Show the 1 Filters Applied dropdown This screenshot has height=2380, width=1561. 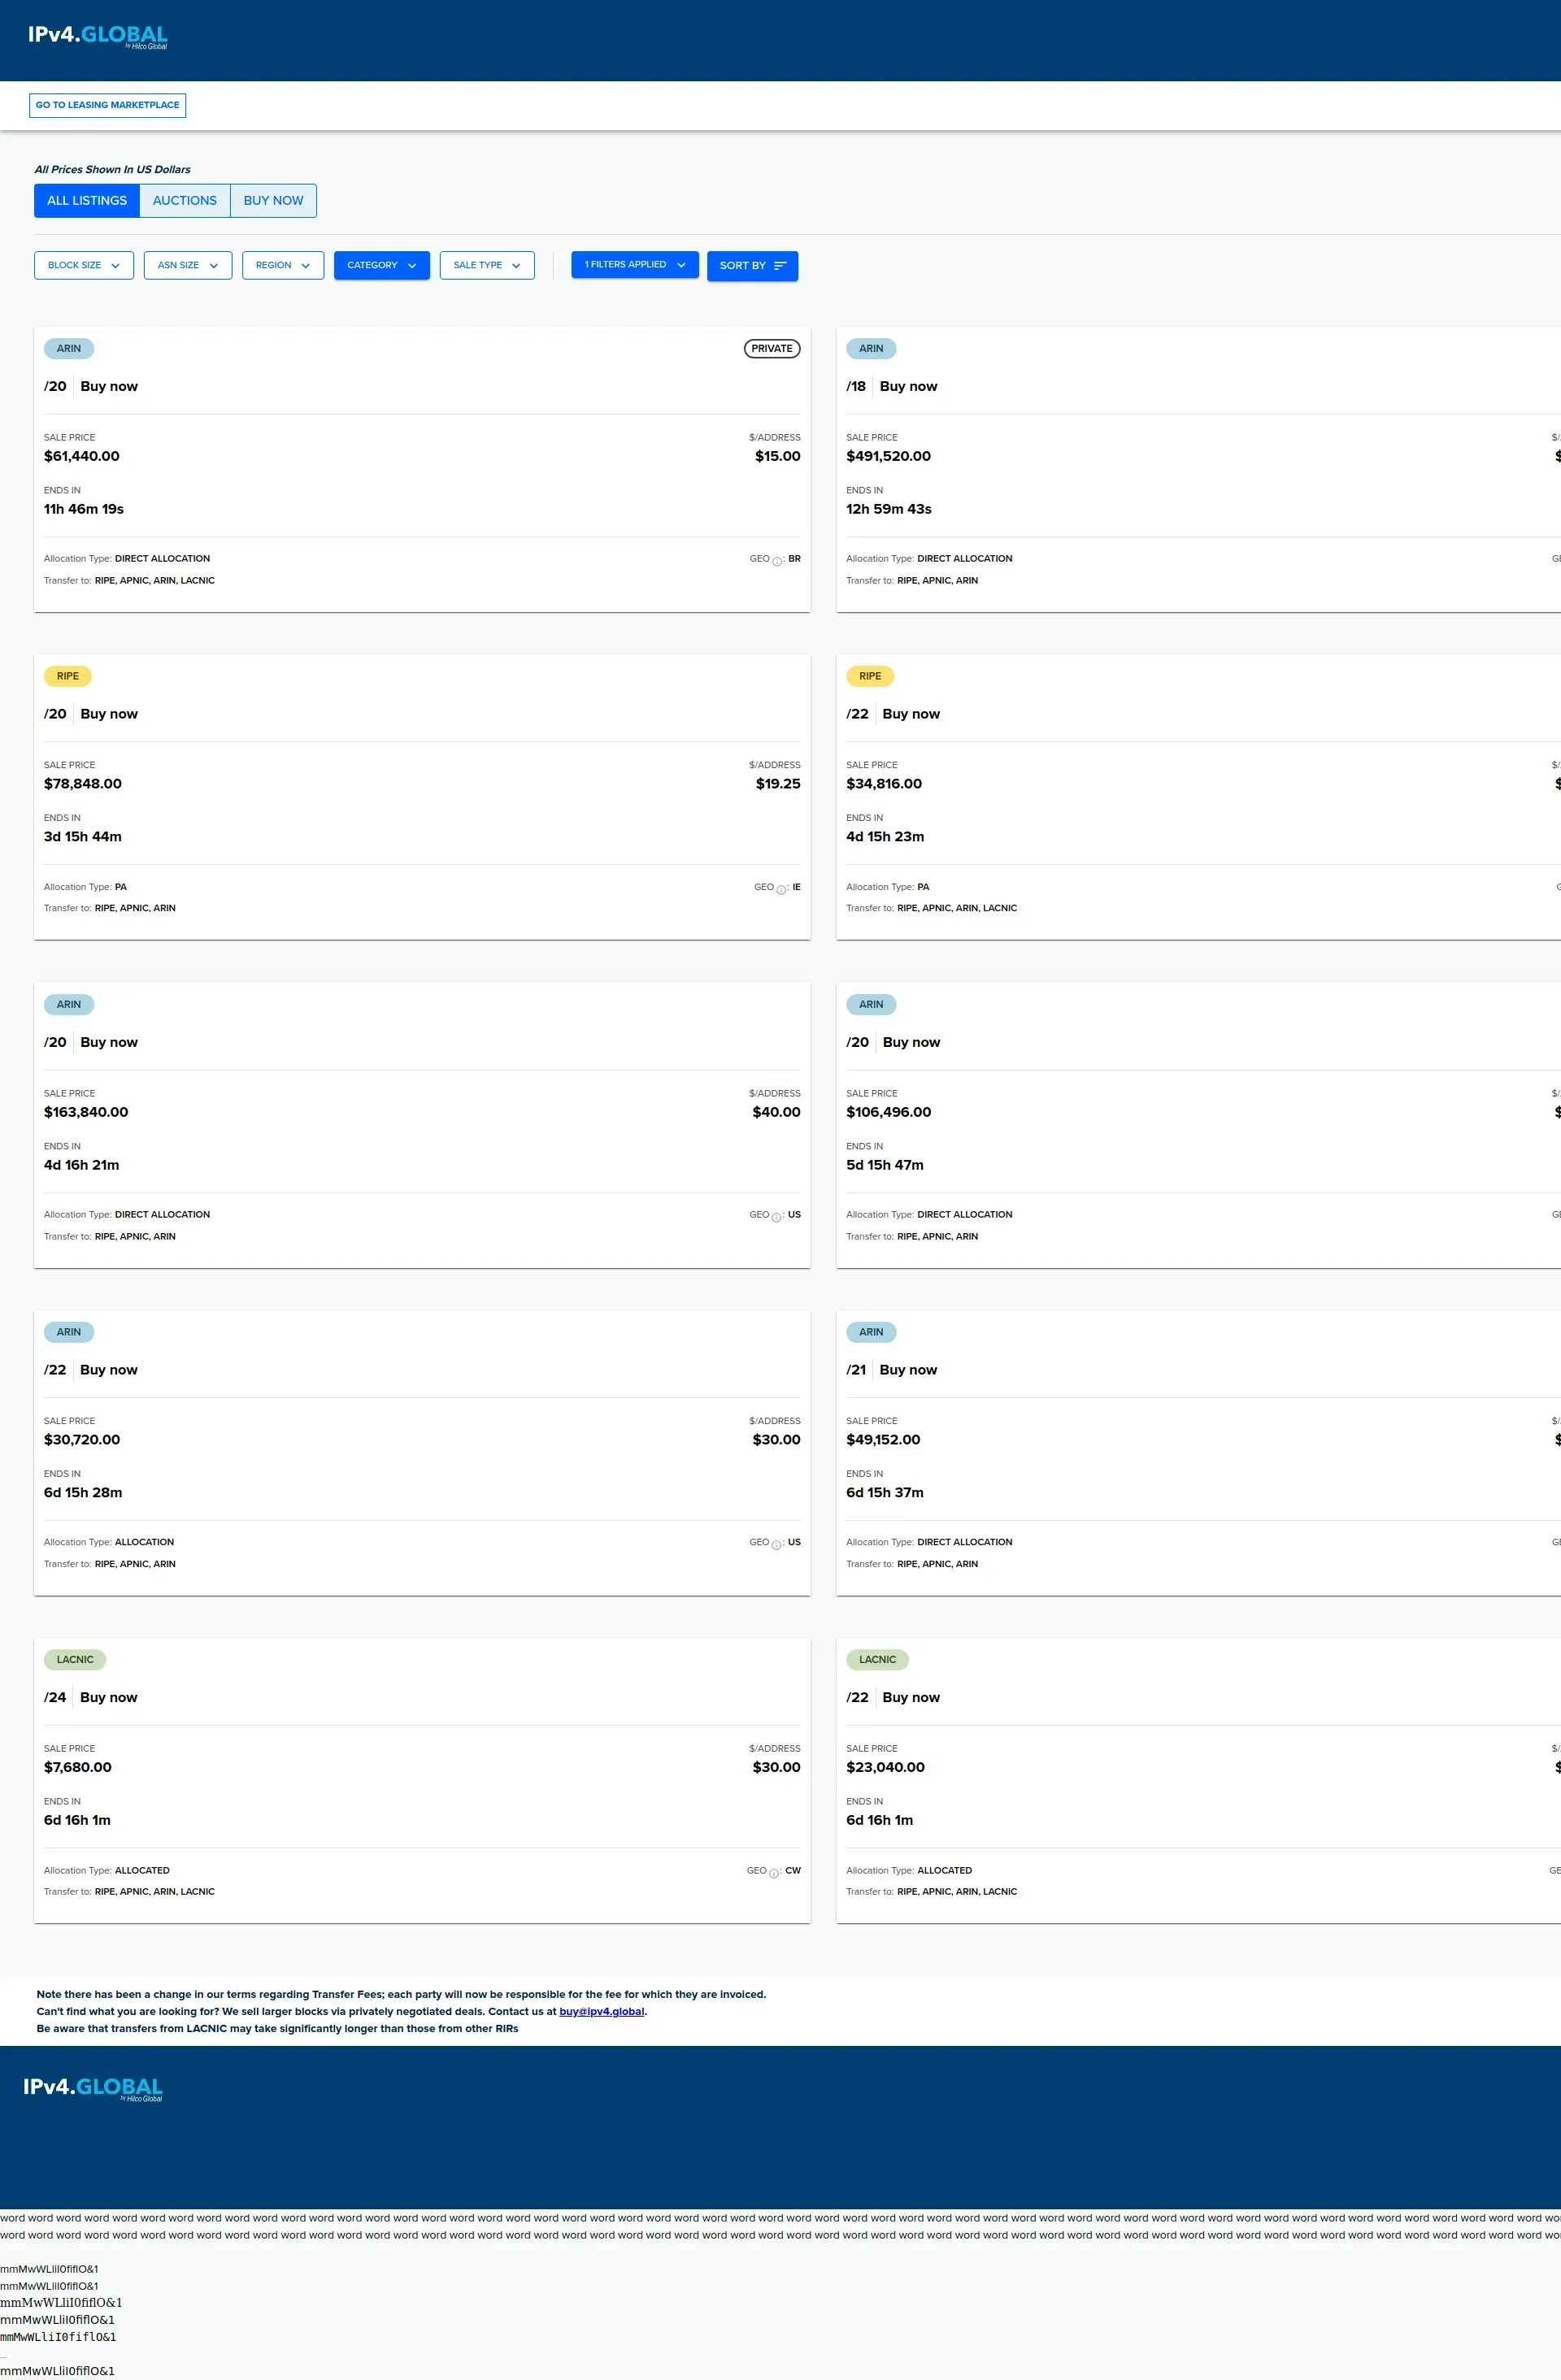point(634,265)
